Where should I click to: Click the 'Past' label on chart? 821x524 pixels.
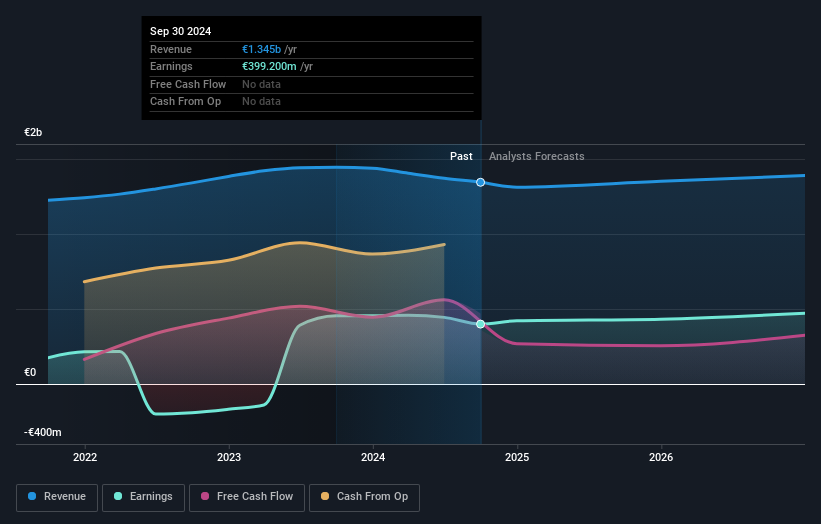coord(461,156)
